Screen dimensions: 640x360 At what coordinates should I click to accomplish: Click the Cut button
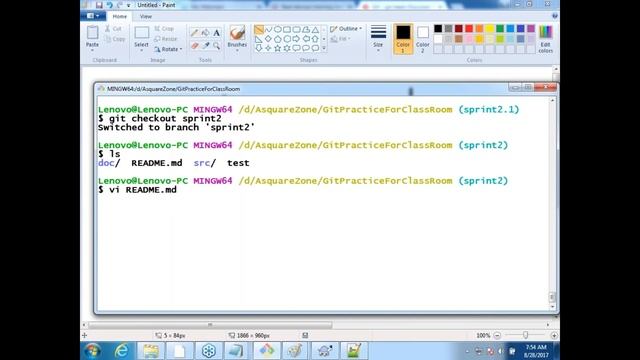pyautogui.click(x=113, y=29)
